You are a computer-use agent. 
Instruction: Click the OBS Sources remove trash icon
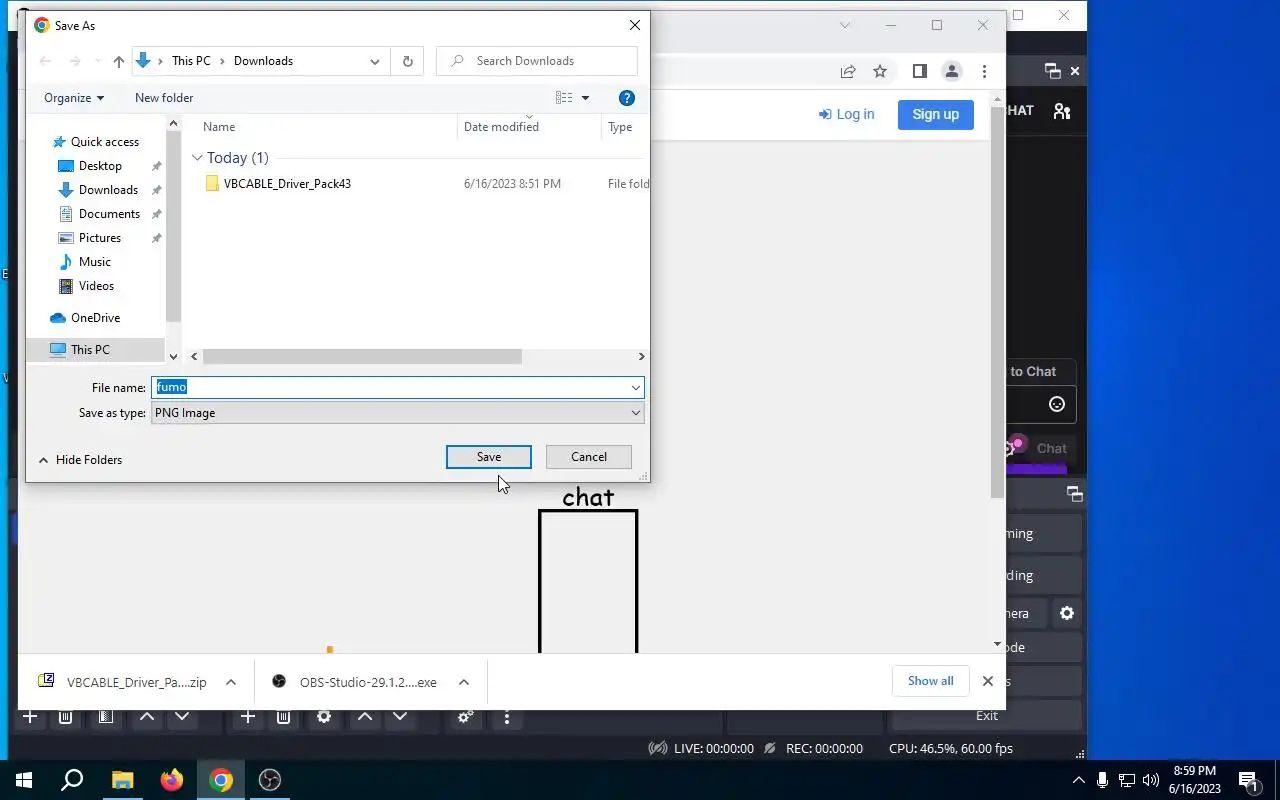[x=283, y=717]
